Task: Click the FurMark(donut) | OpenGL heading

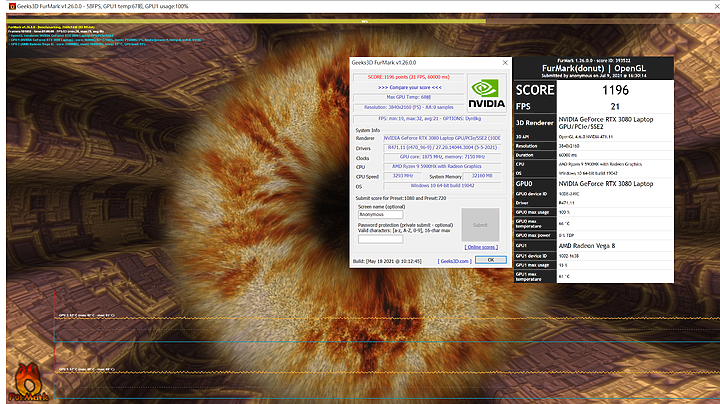Action: point(594,68)
